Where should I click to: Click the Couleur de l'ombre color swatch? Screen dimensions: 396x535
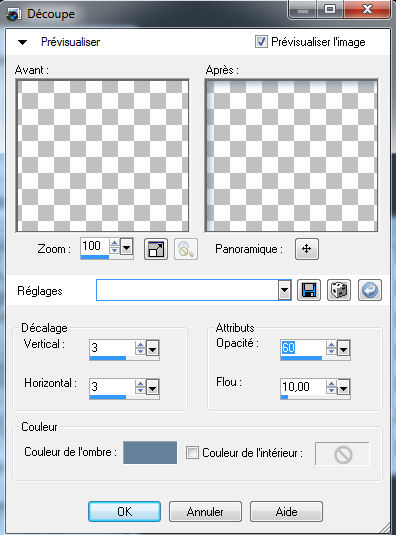coord(150,452)
